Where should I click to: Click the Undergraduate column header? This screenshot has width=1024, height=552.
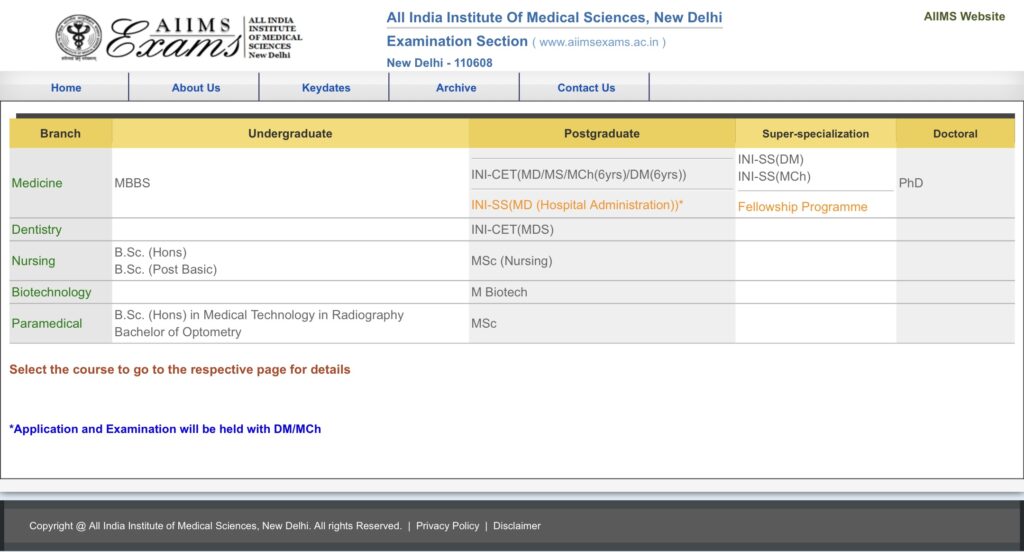(290, 133)
